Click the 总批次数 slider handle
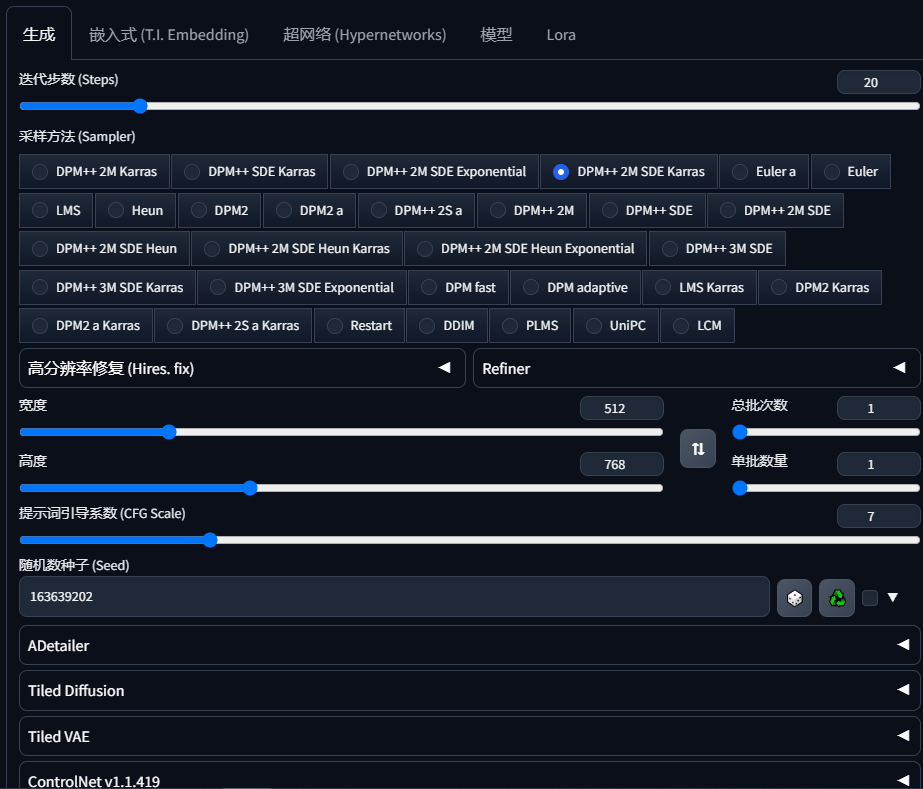The image size is (923, 789). click(x=740, y=432)
